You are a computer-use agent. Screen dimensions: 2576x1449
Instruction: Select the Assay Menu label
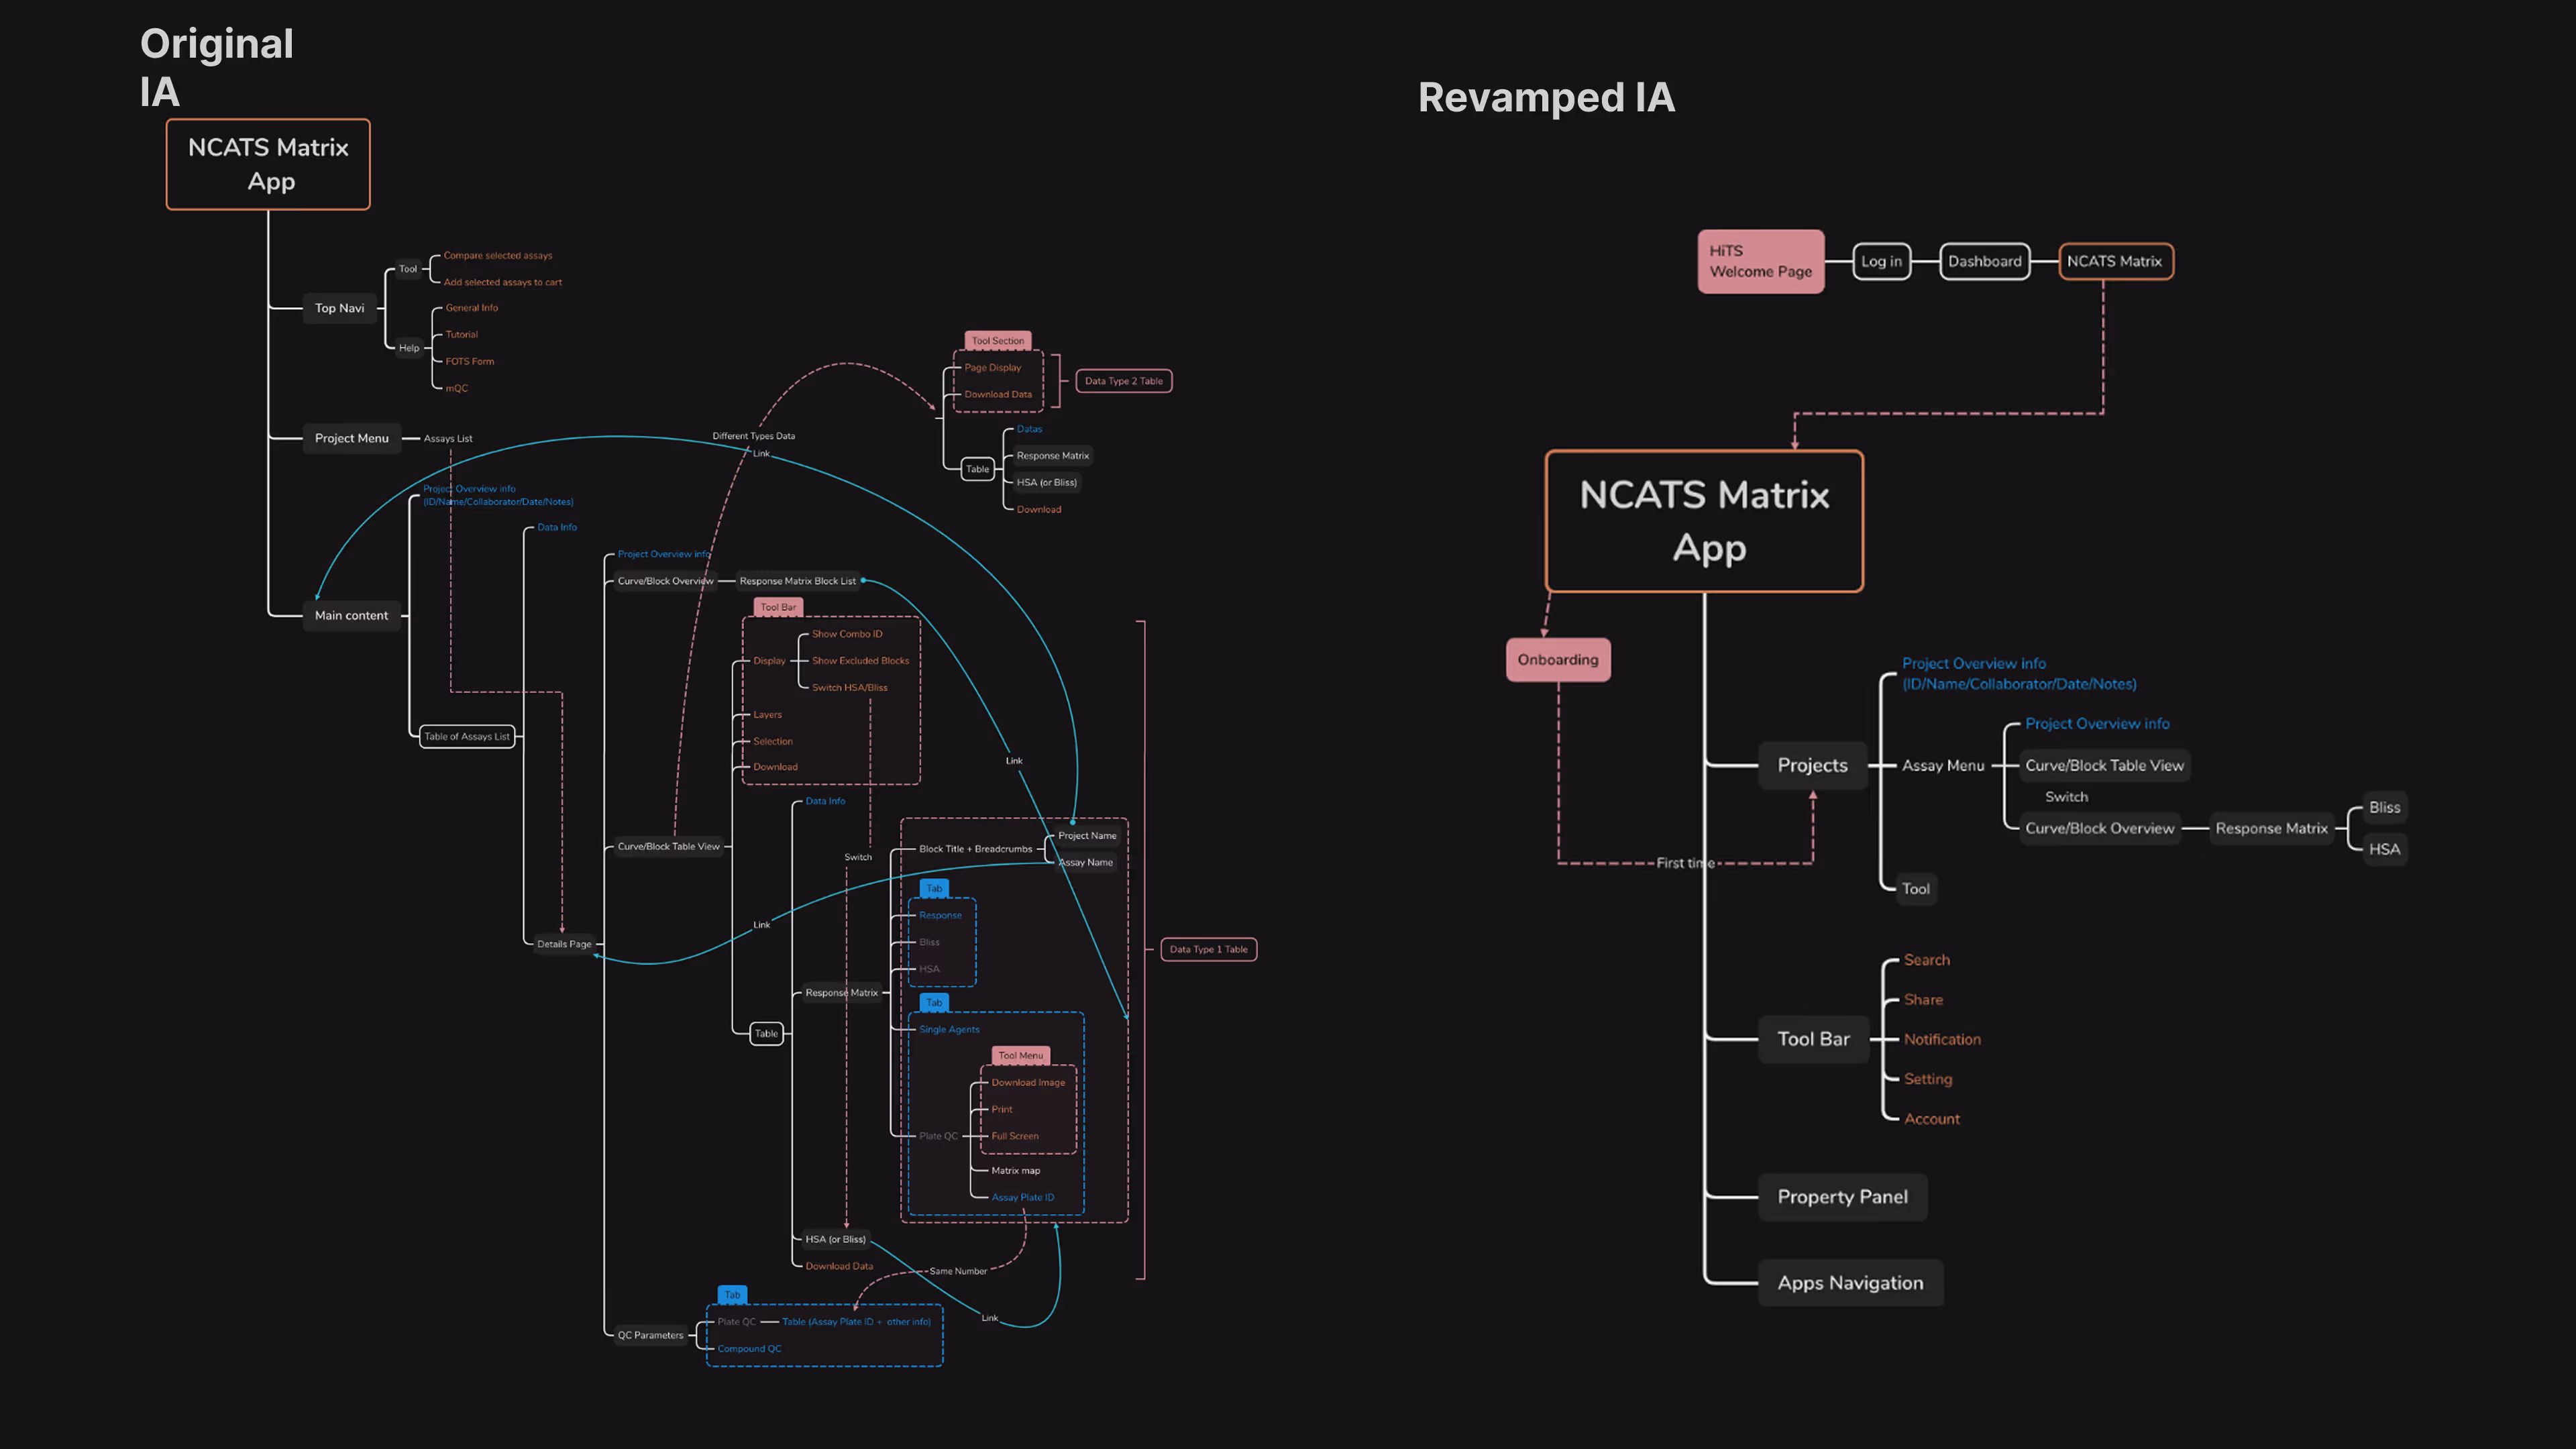(1942, 765)
